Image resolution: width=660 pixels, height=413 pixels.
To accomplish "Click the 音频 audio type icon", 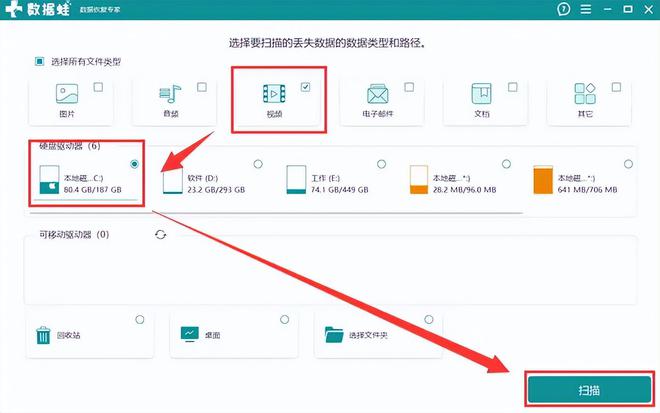I will click(170, 93).
